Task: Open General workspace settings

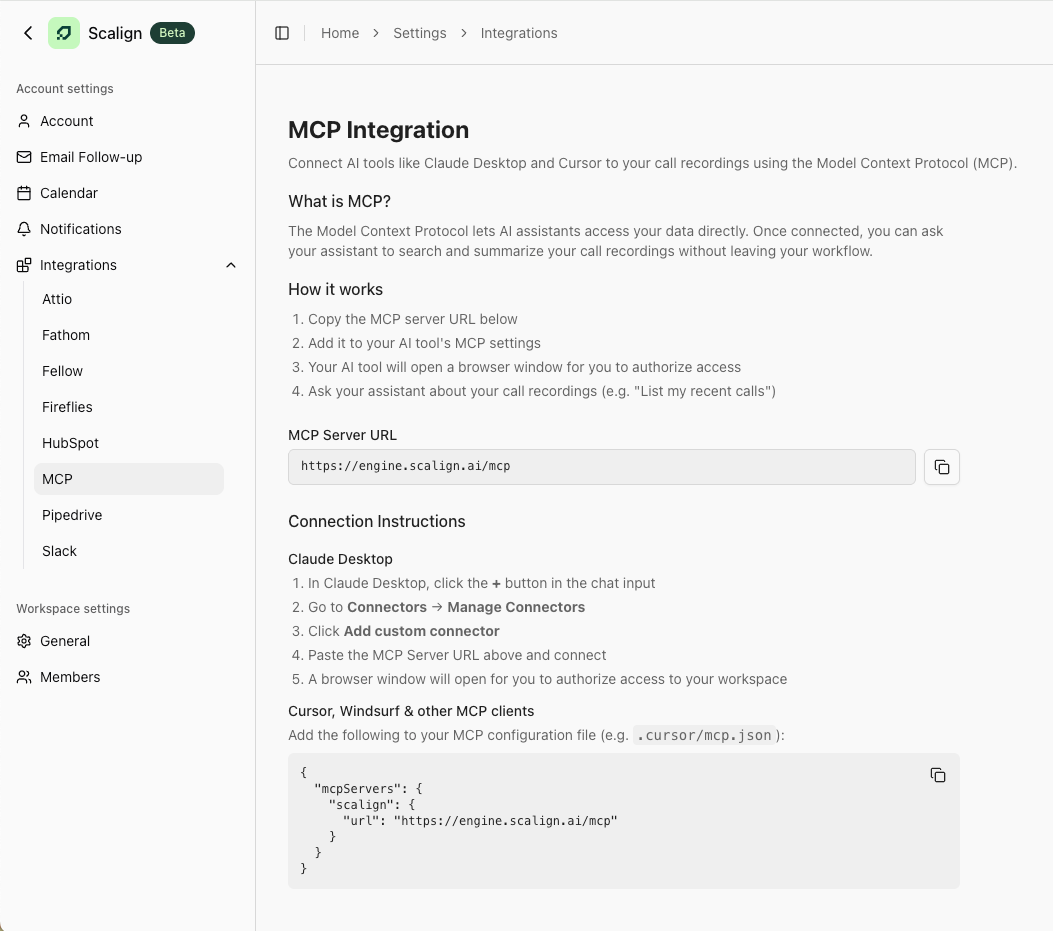Action: pyautogui.click(x=64, y=641)
